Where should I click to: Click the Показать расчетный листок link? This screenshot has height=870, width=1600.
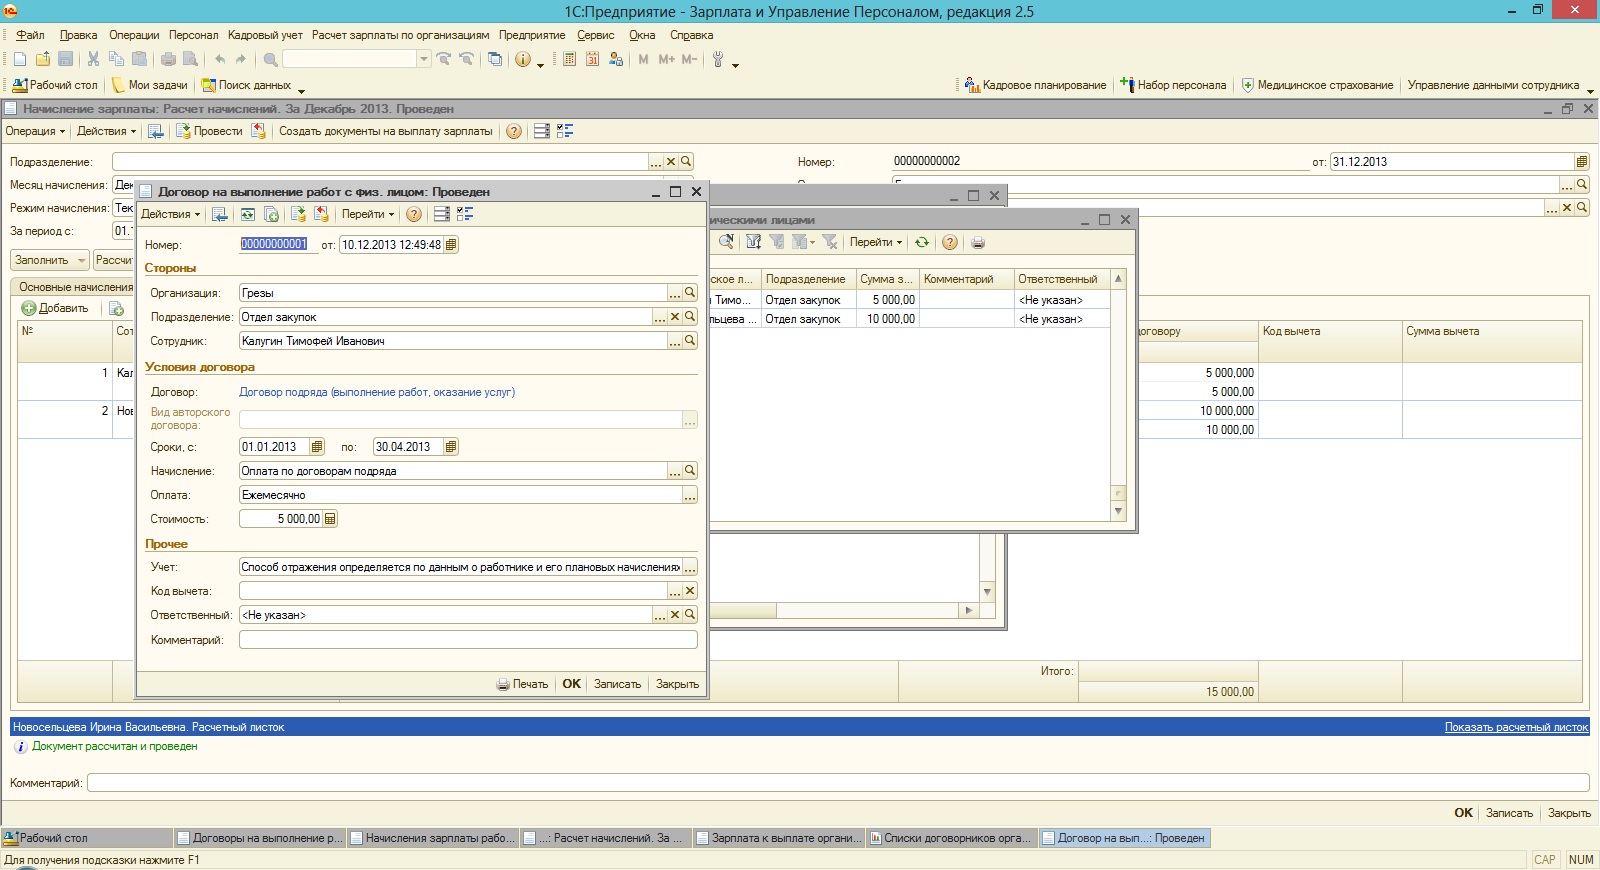(1515, 727)
